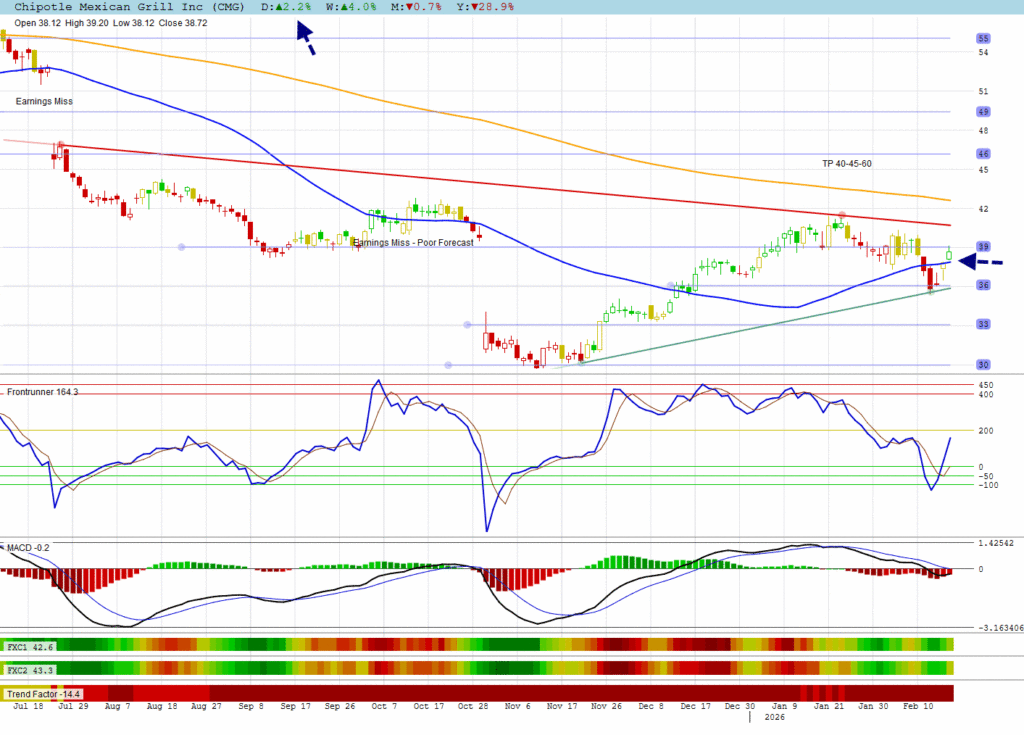Select the MACD -0.2 indicator label

(28, 548)
